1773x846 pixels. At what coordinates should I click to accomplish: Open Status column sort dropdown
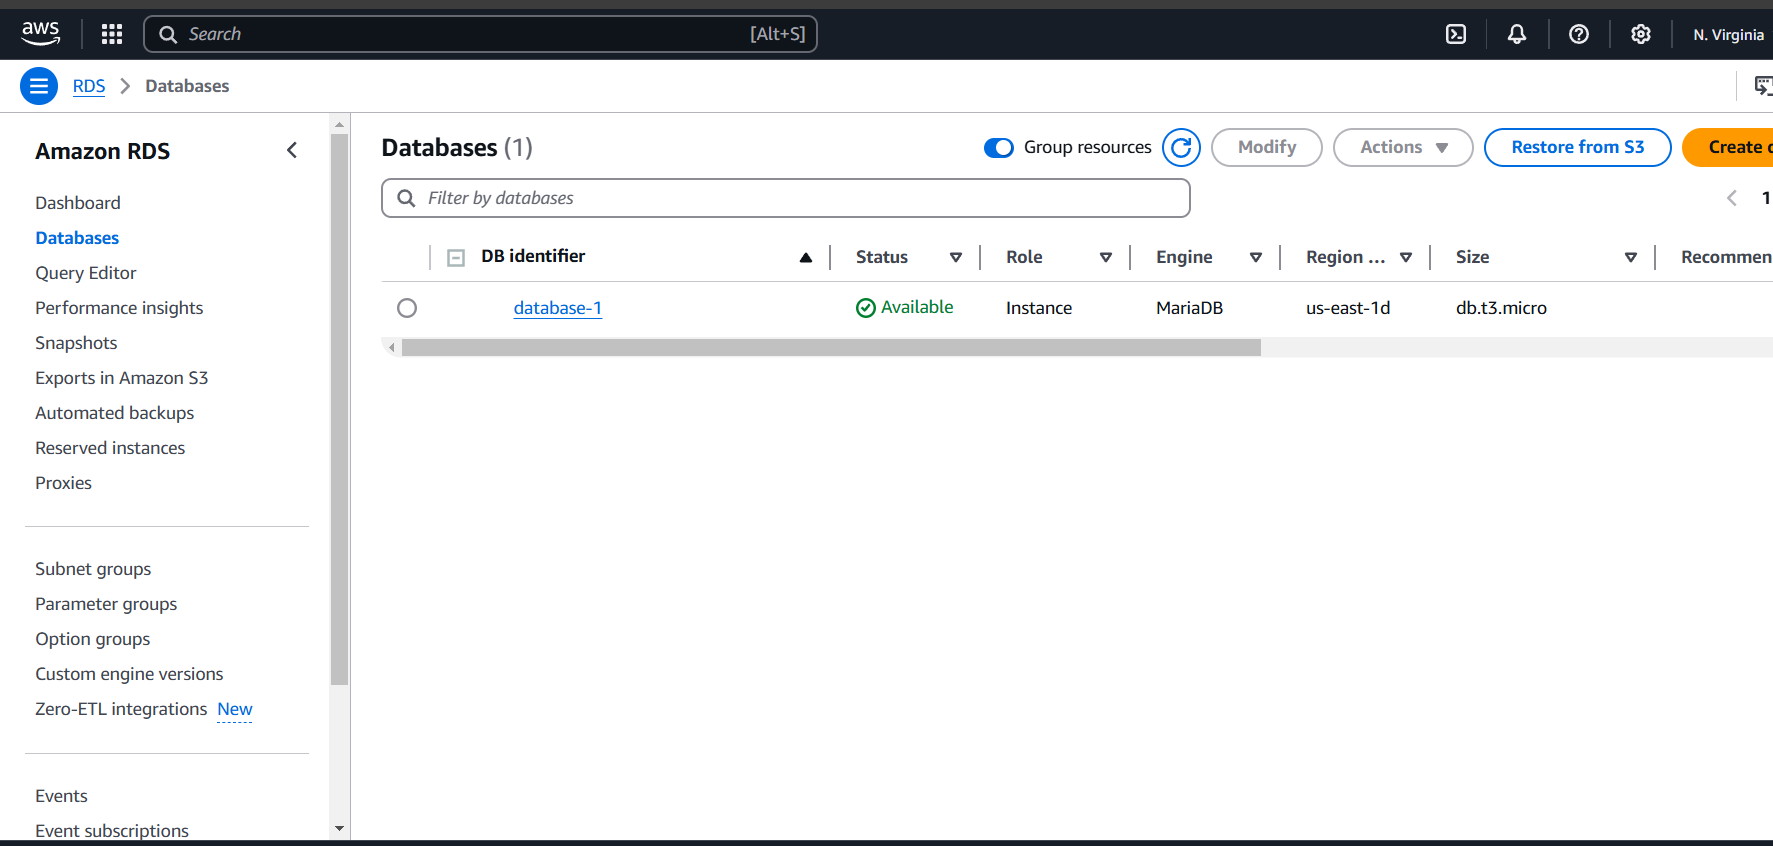956,257
